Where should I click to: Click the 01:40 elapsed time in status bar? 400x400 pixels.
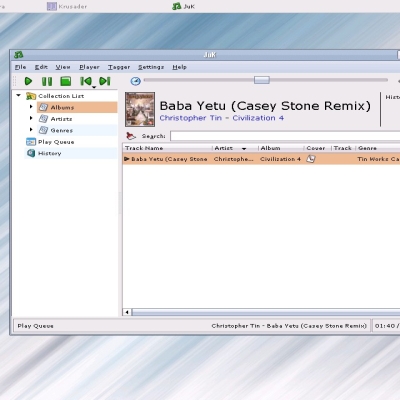click(x=385, y=326)
